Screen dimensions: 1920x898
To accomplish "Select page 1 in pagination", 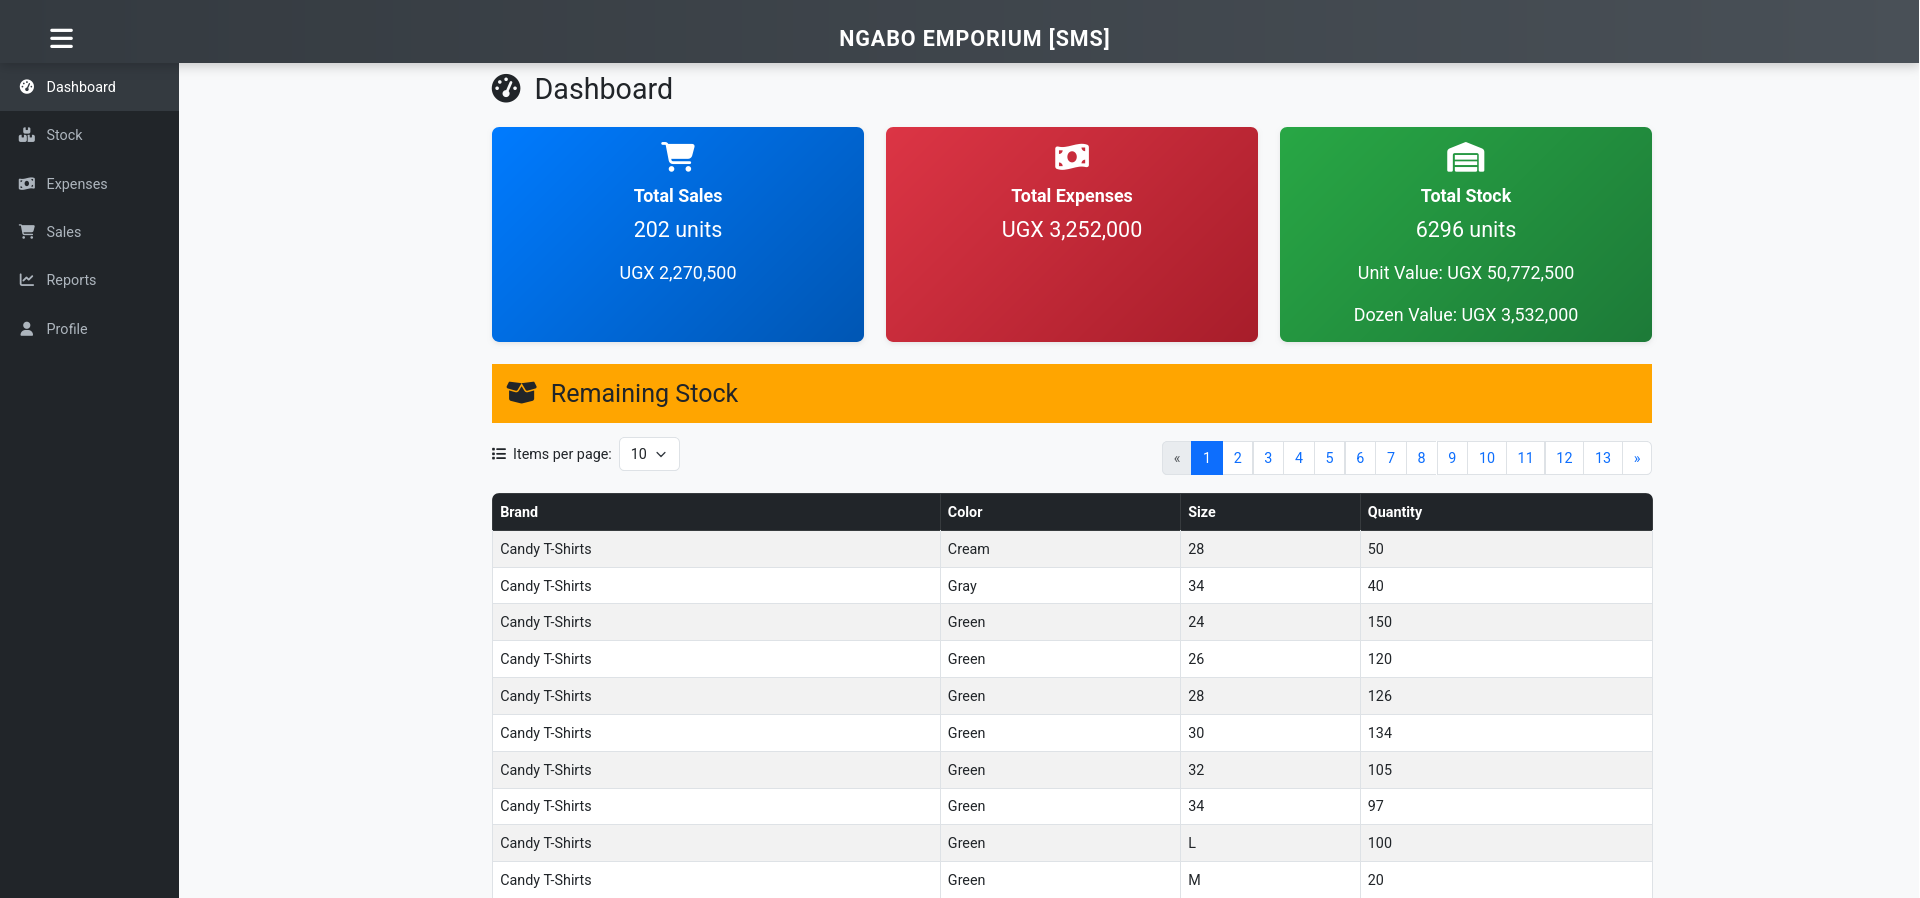I will coord(1207,458).
